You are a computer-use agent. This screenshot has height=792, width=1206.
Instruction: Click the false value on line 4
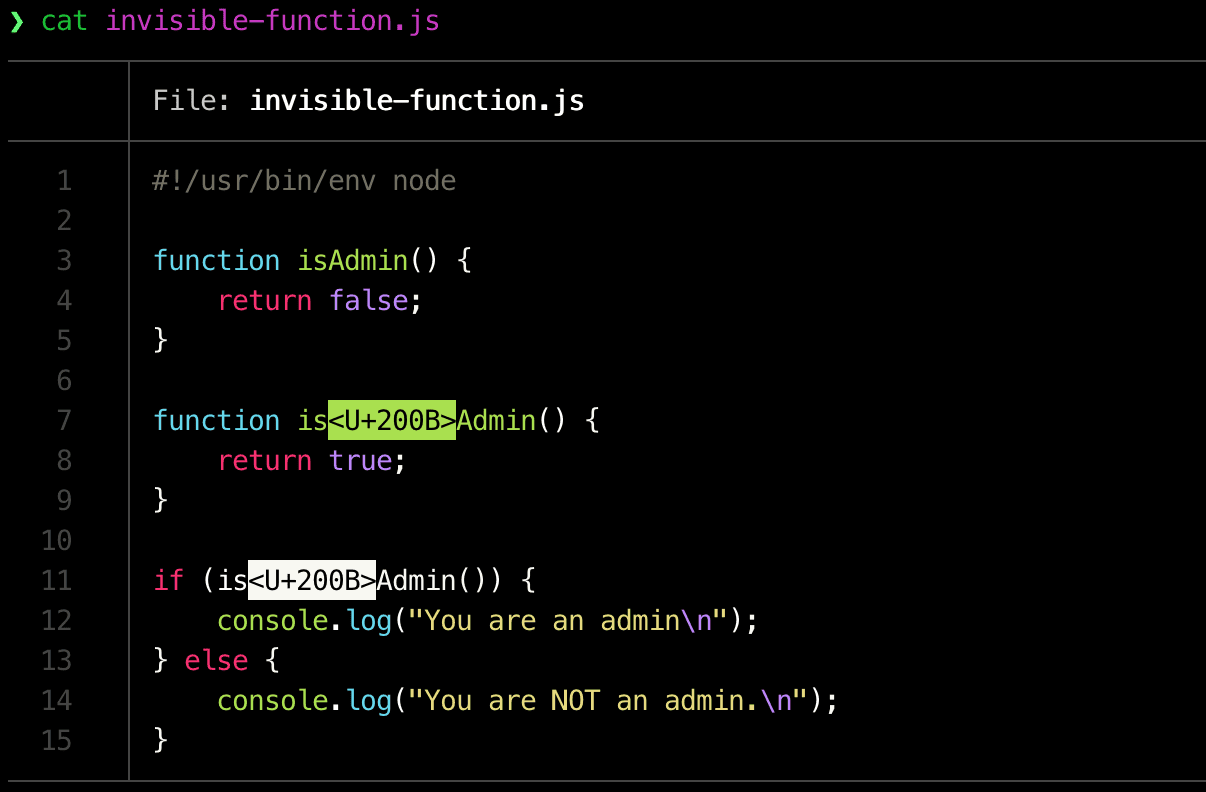(x=369, y=301)
